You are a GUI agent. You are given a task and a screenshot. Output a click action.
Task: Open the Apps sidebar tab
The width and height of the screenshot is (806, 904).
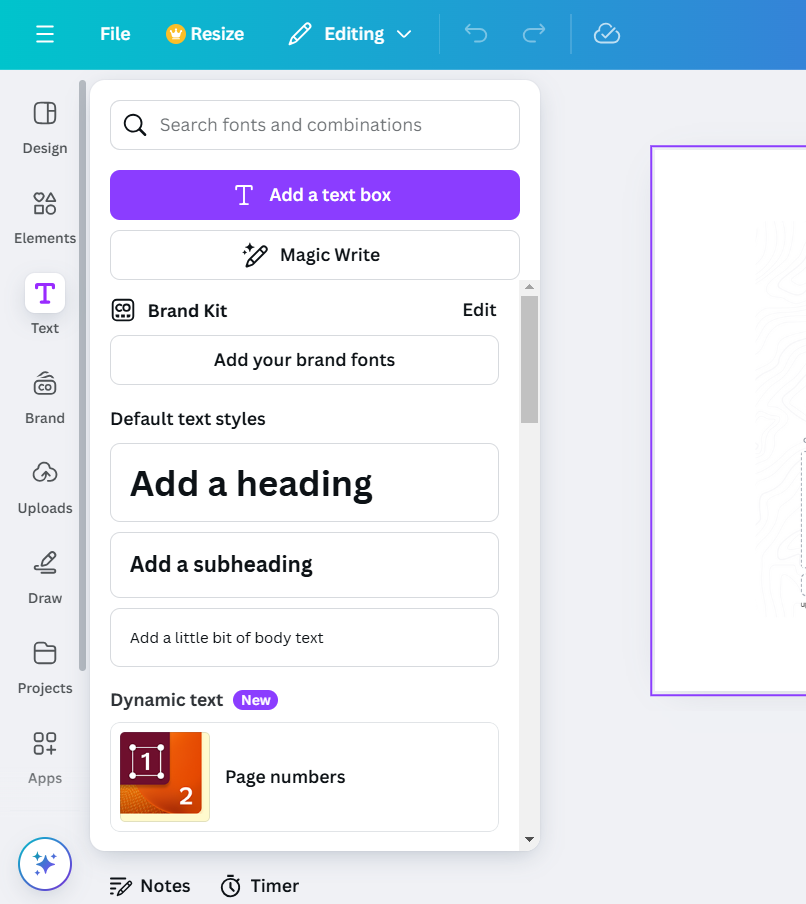45,758
